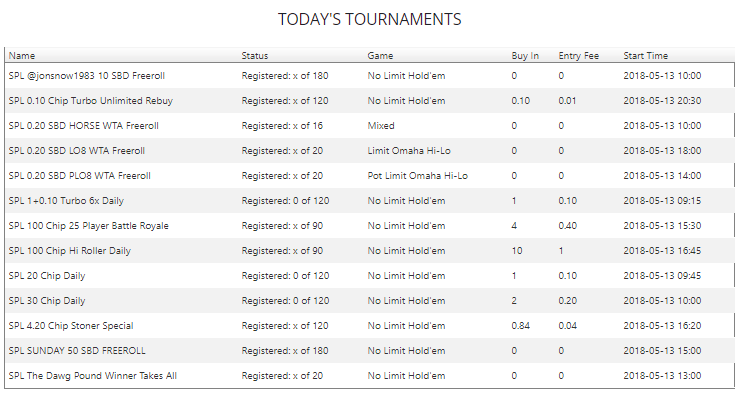Screen dimensions: 742x397
Task: Click the Game column header
Action: pyautogui.click(x=380, y=56)
